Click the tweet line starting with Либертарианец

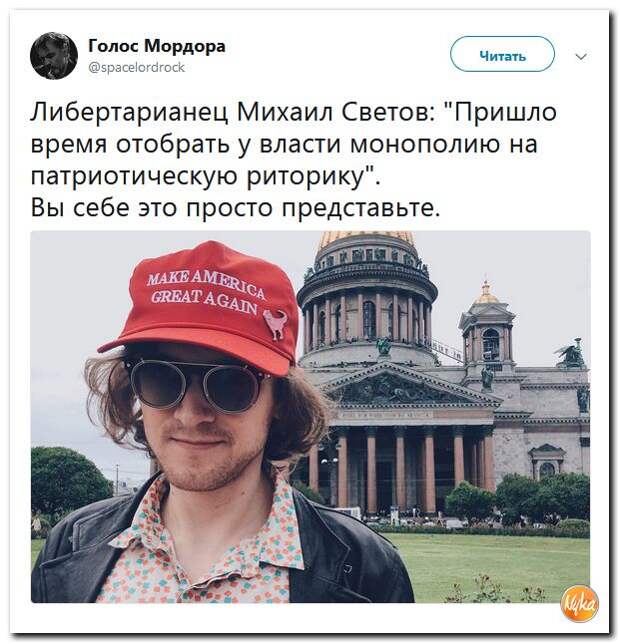point(294,112)
